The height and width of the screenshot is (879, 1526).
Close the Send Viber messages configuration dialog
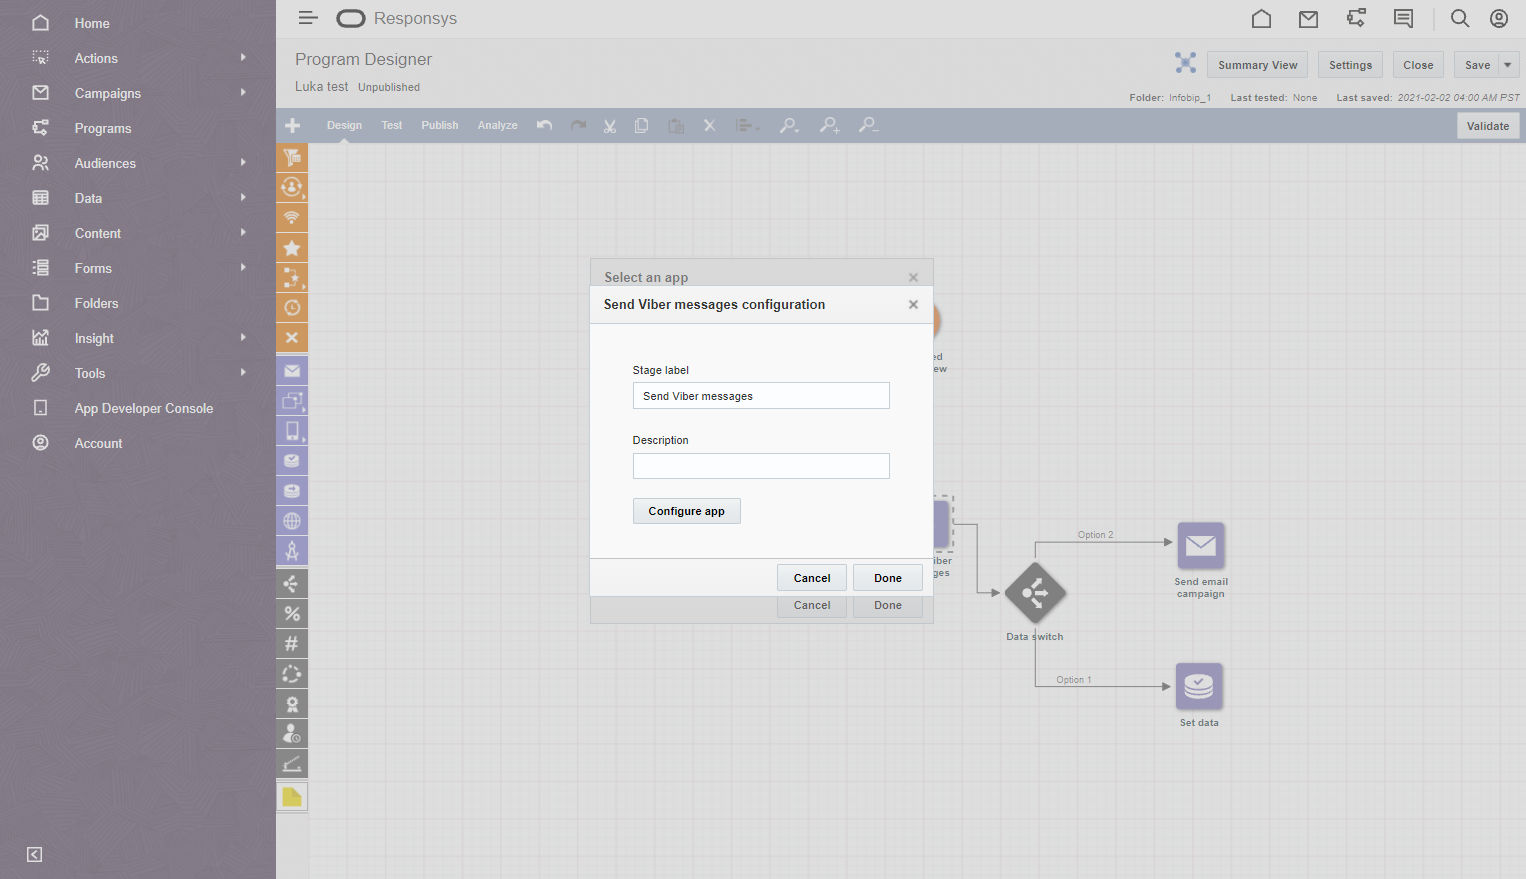point(913,305)
